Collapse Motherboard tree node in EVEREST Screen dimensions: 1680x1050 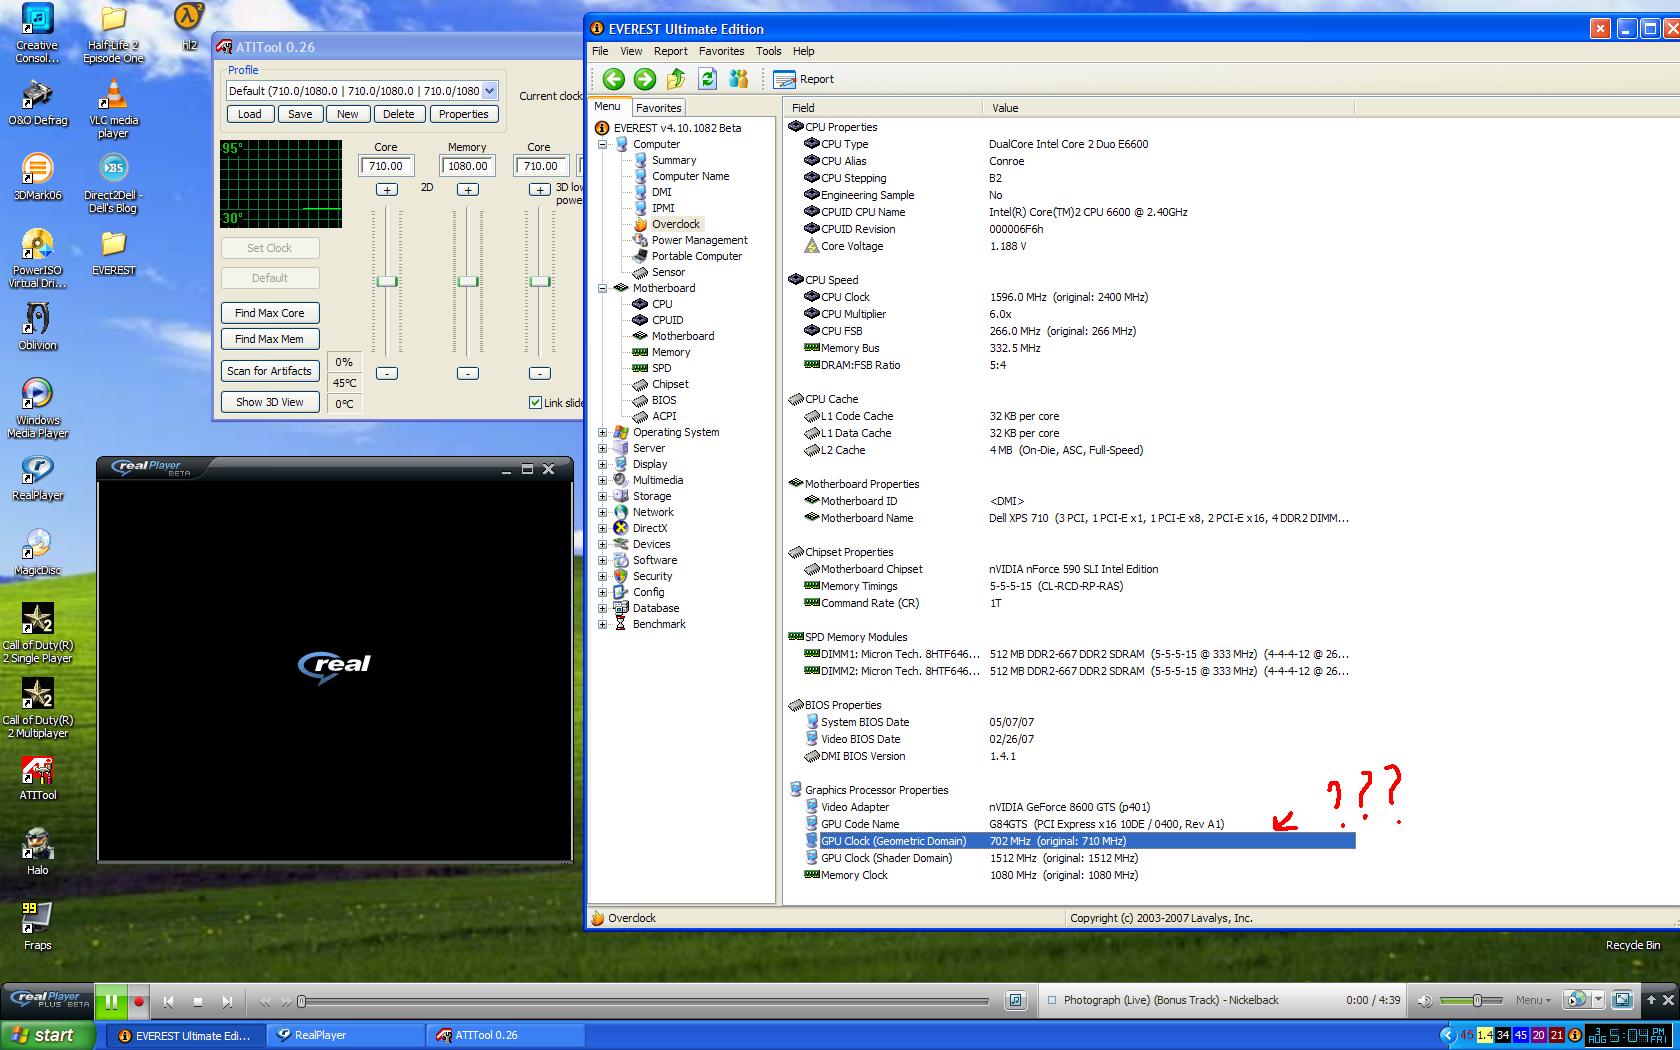602,288
